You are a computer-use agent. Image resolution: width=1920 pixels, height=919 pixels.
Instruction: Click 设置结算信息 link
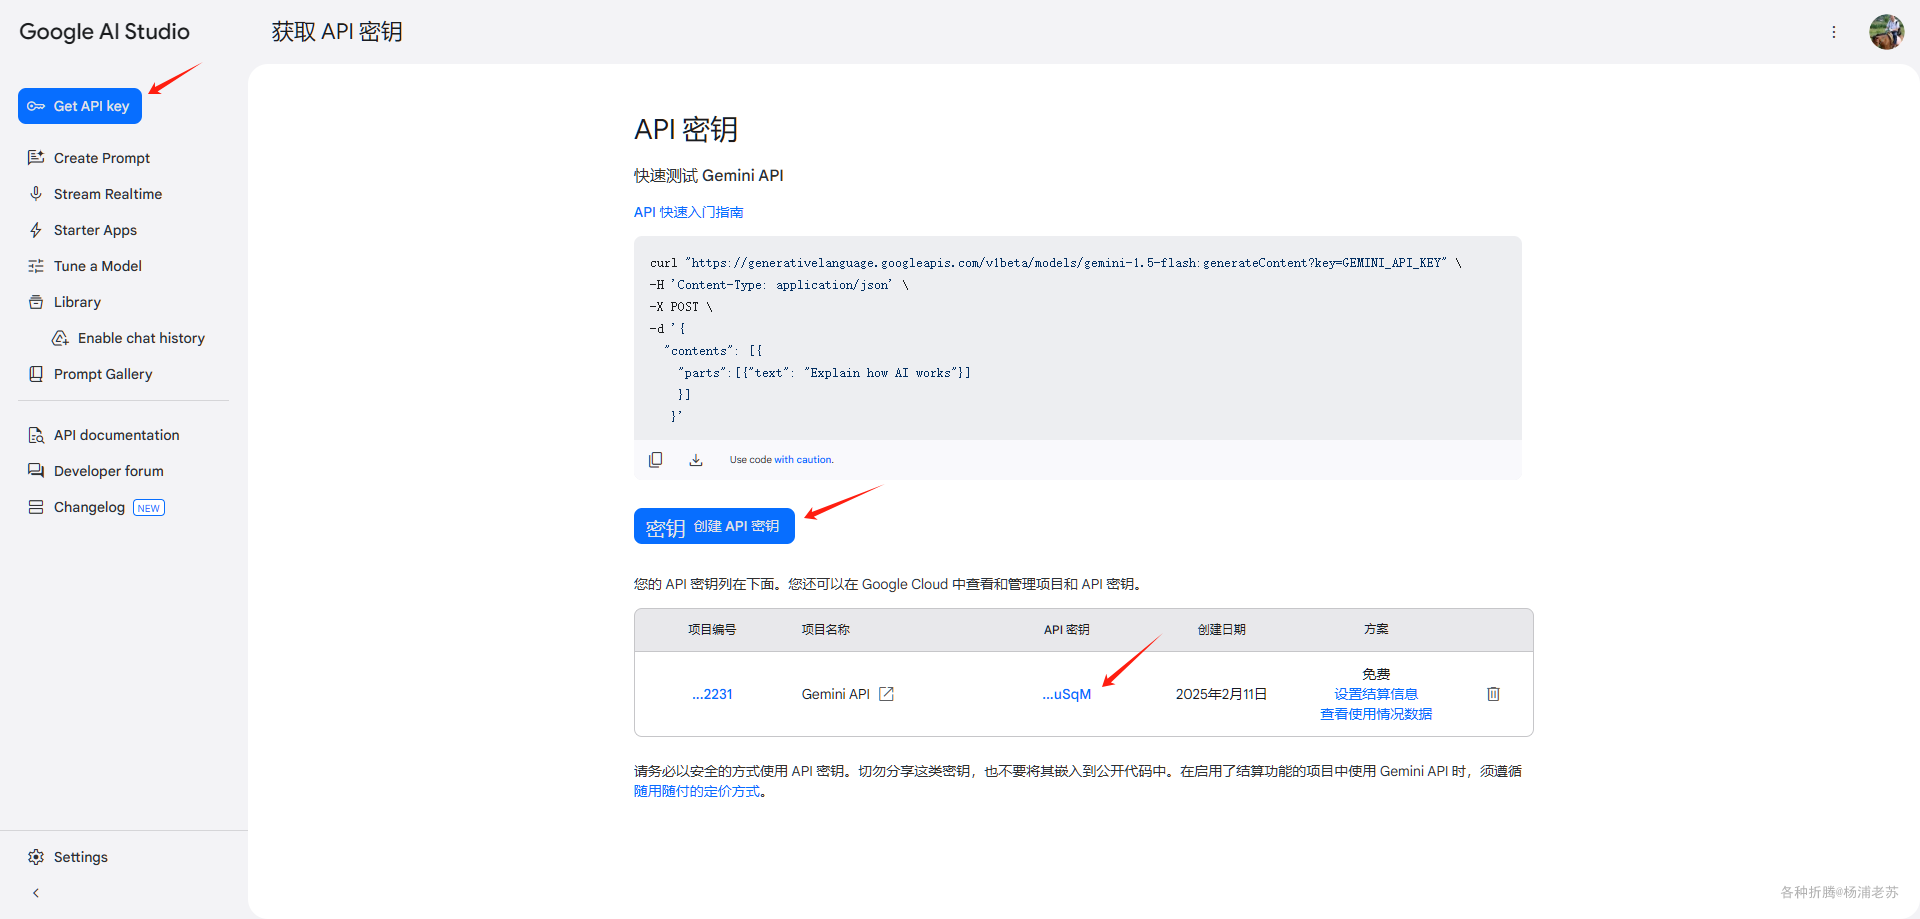pyautogui.click(x=1376, y=694)
